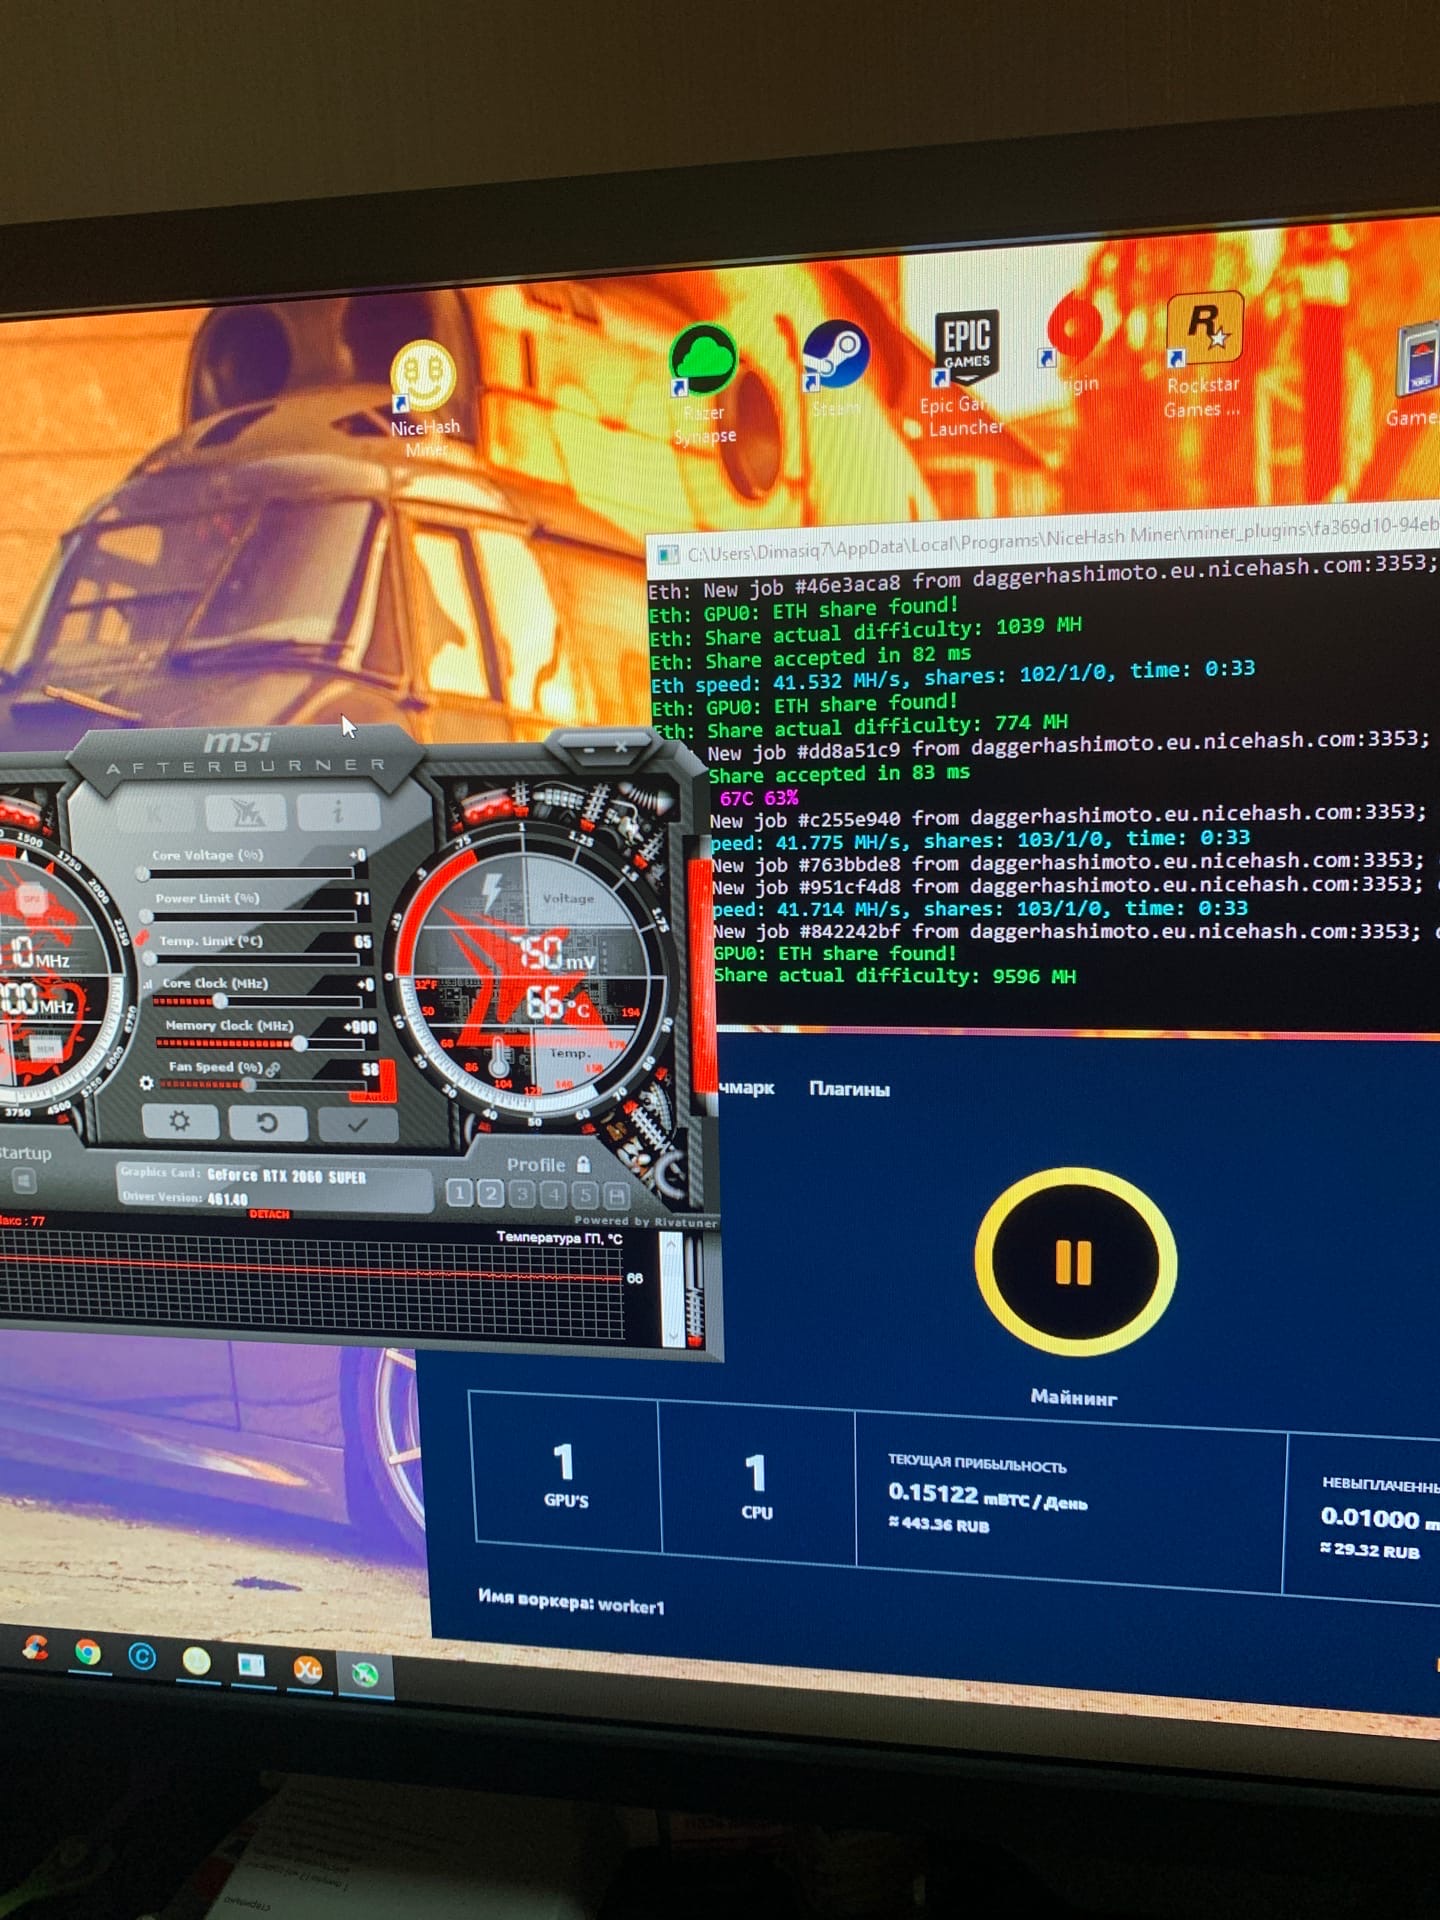Click the Имя воркера: worker1 label

pos(571,1601)
